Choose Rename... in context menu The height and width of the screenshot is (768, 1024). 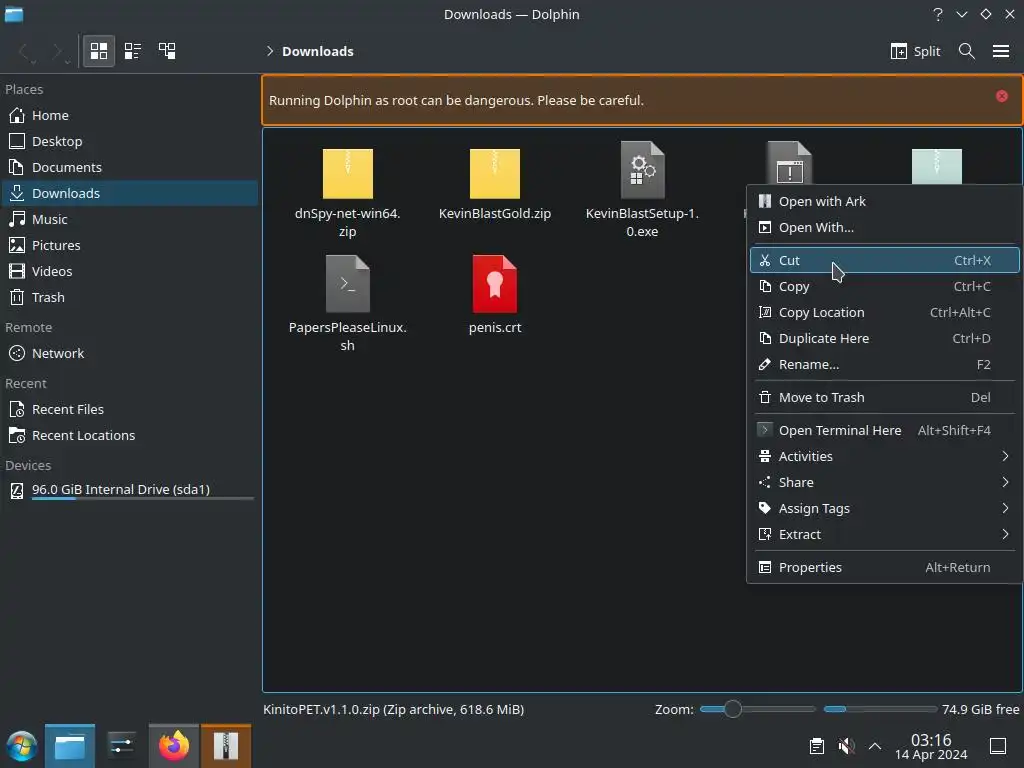click(x=884, y=364)
